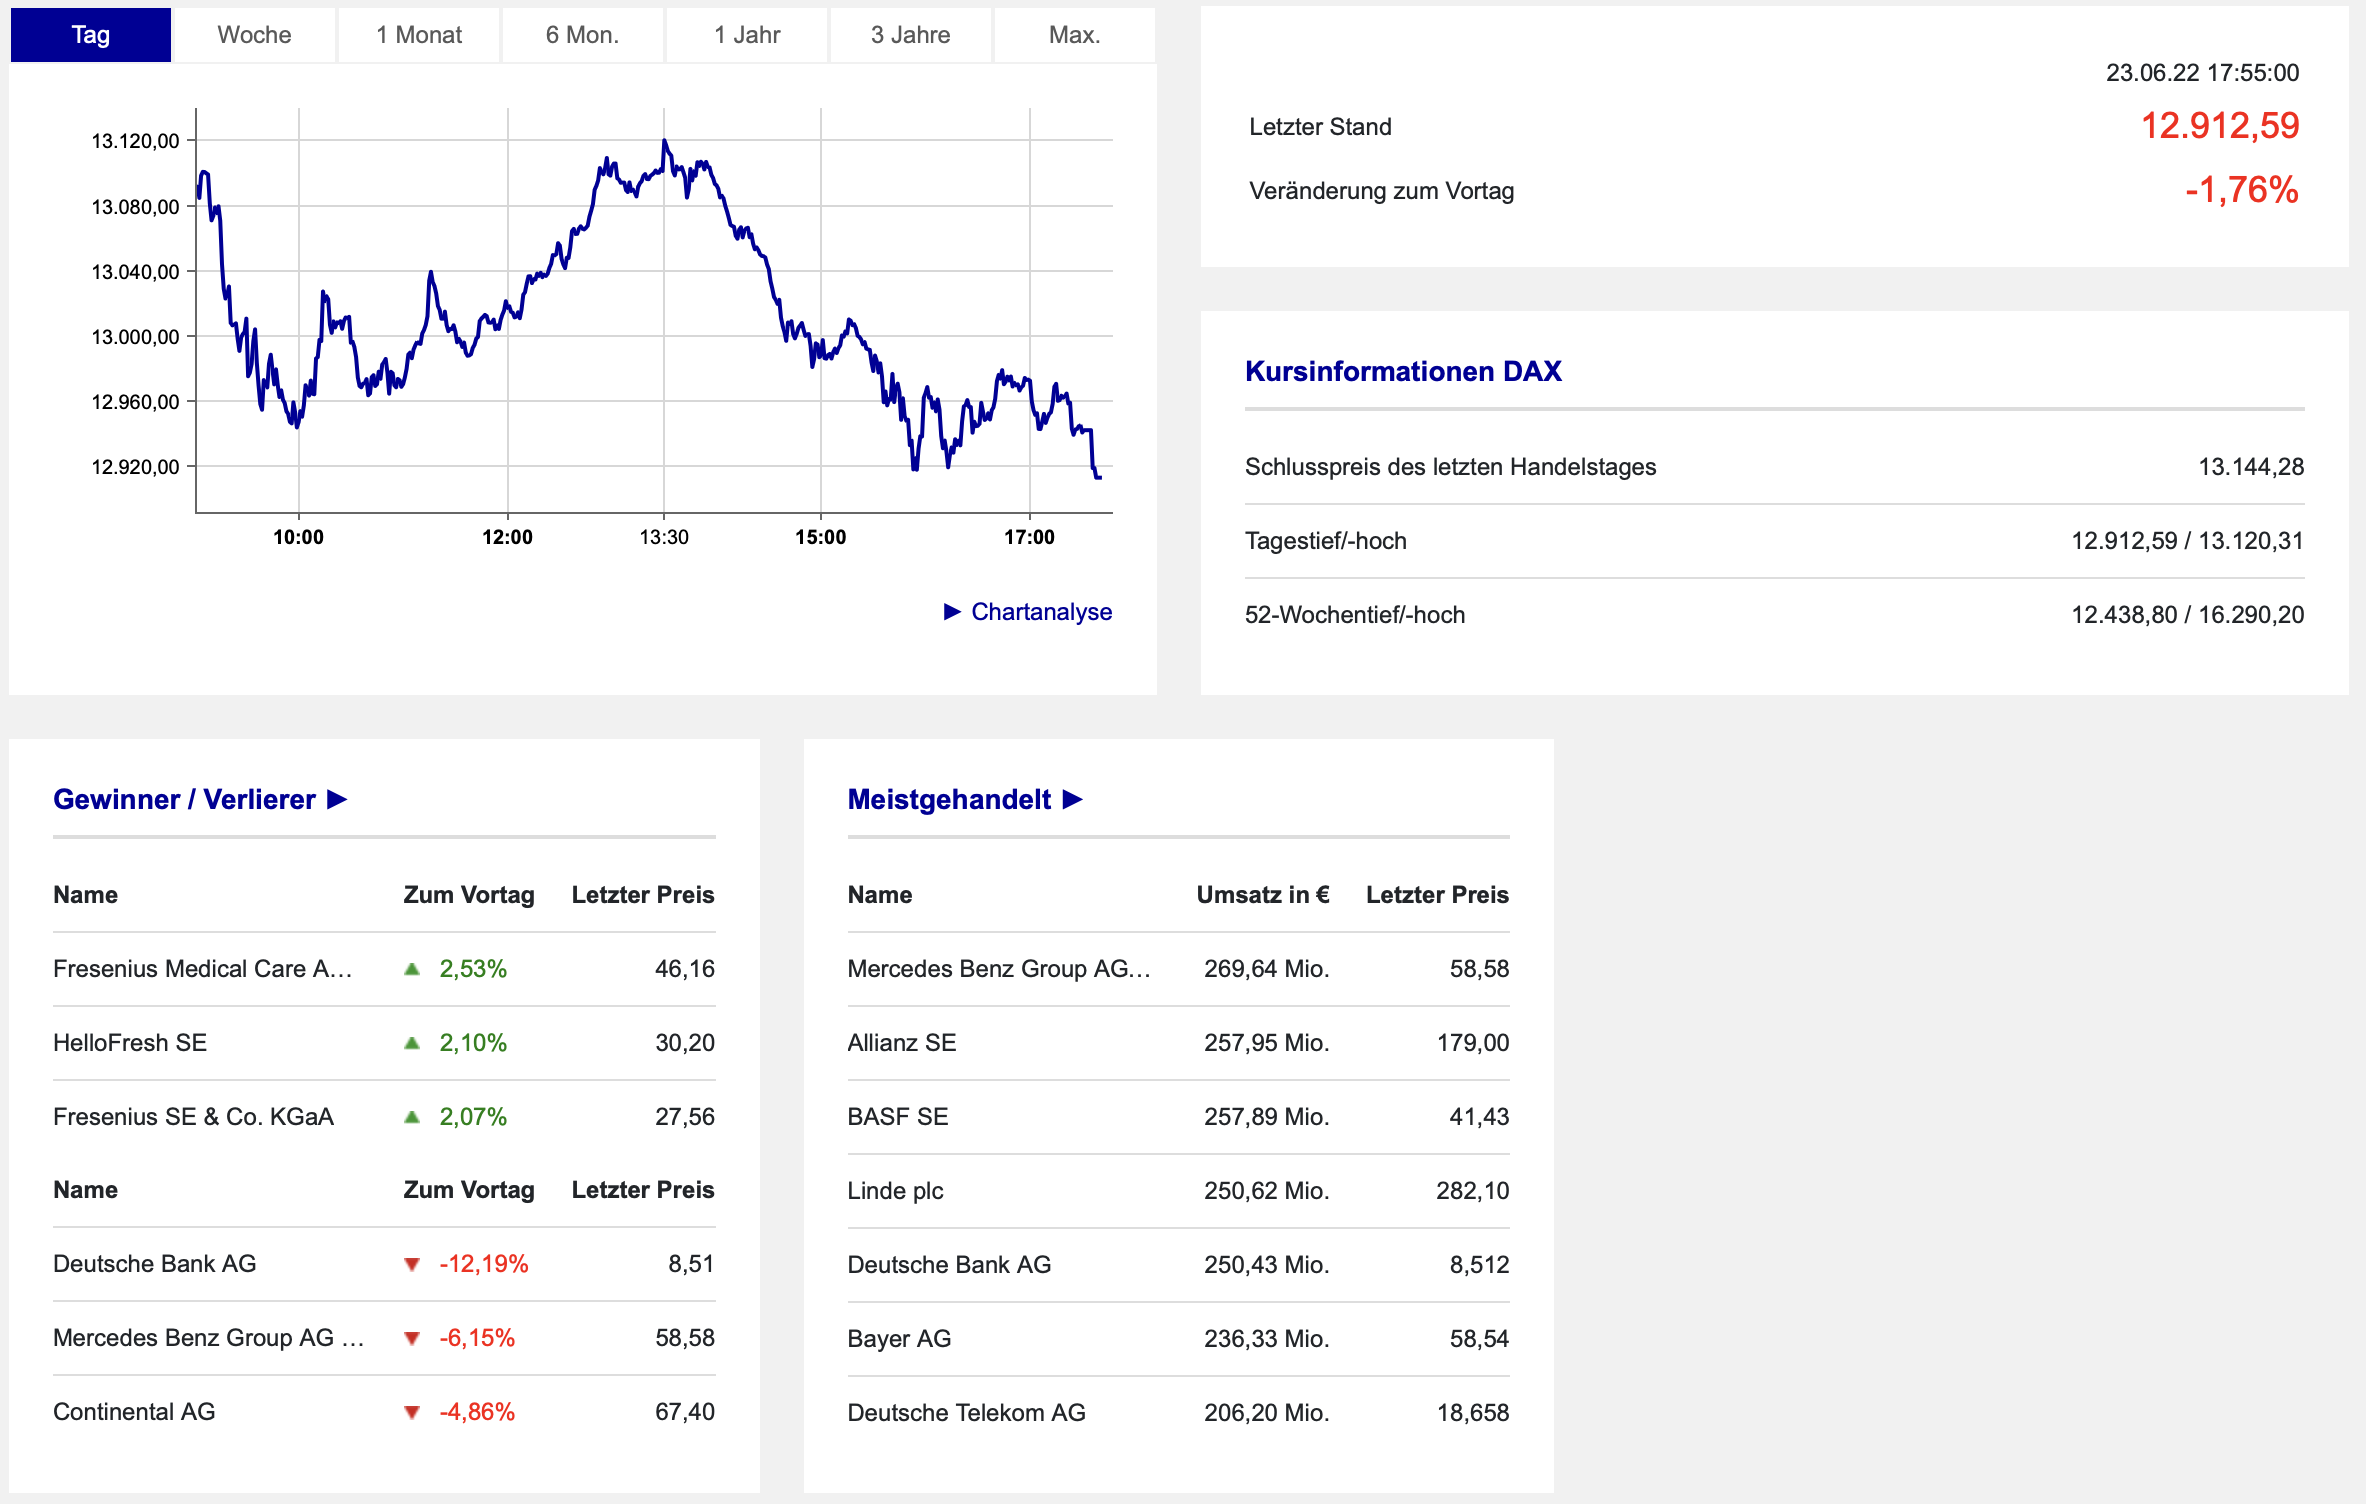Click the red down arrow for Deutsche Bank AG
The width and height of the screenshot is (2366, 1504).
412,1265
